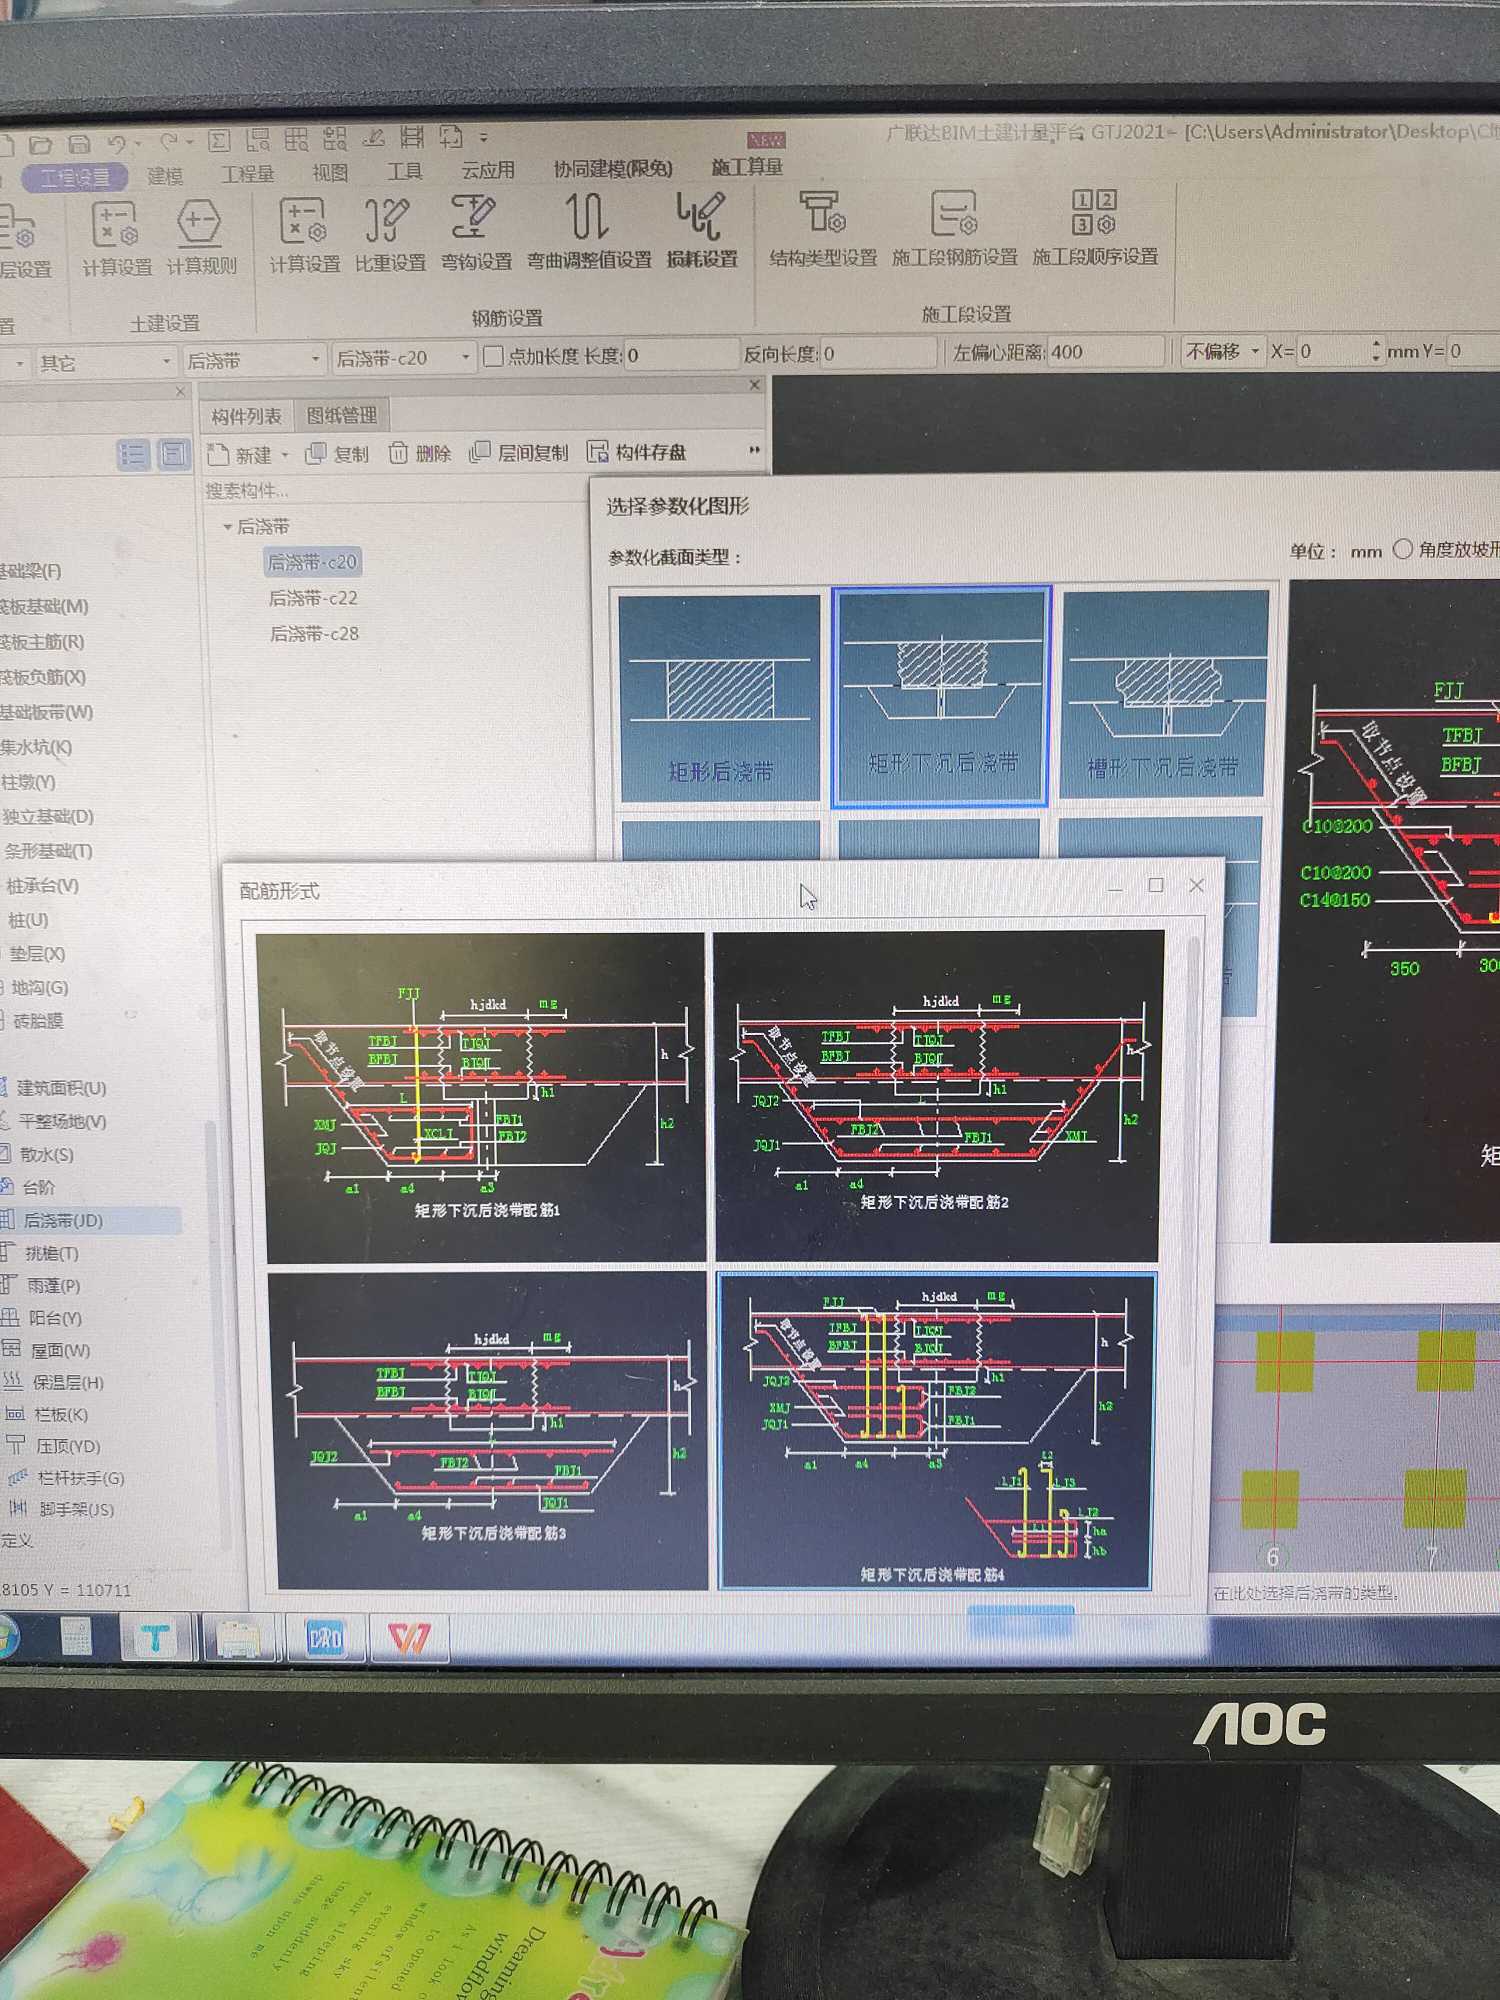Viewport: 1500px width, 2000px height.
Task: Select 栏杆扶手(G) in the navigation tree
Action: (80, 1477)
